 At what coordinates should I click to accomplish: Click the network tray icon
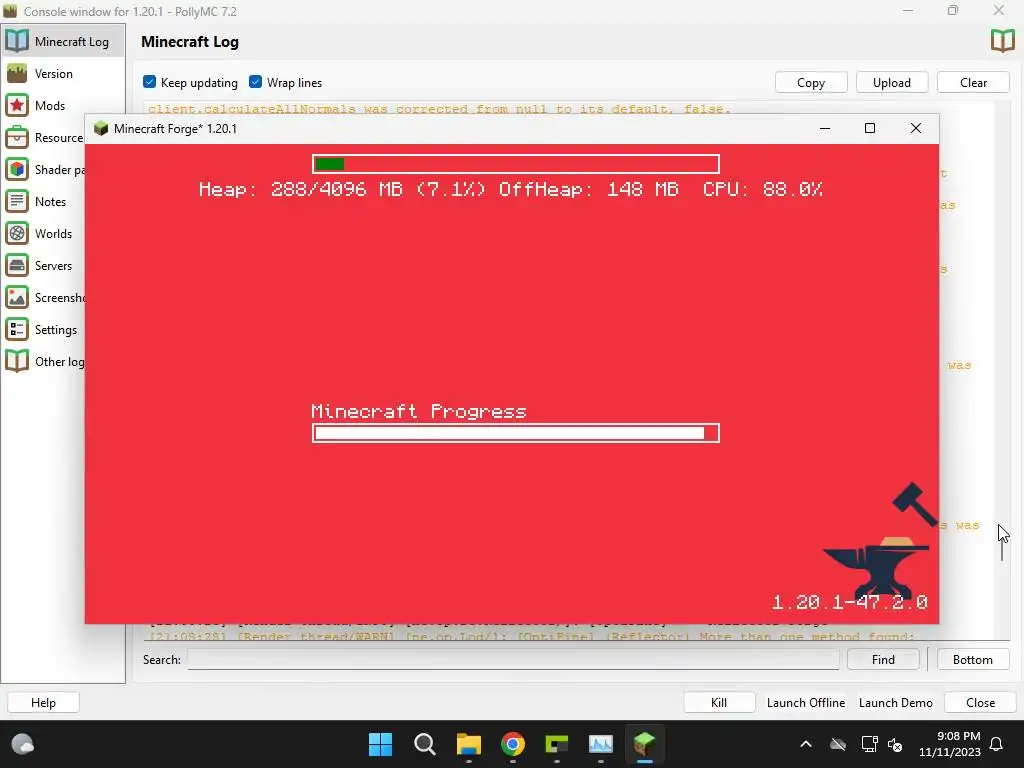(869, 744)
